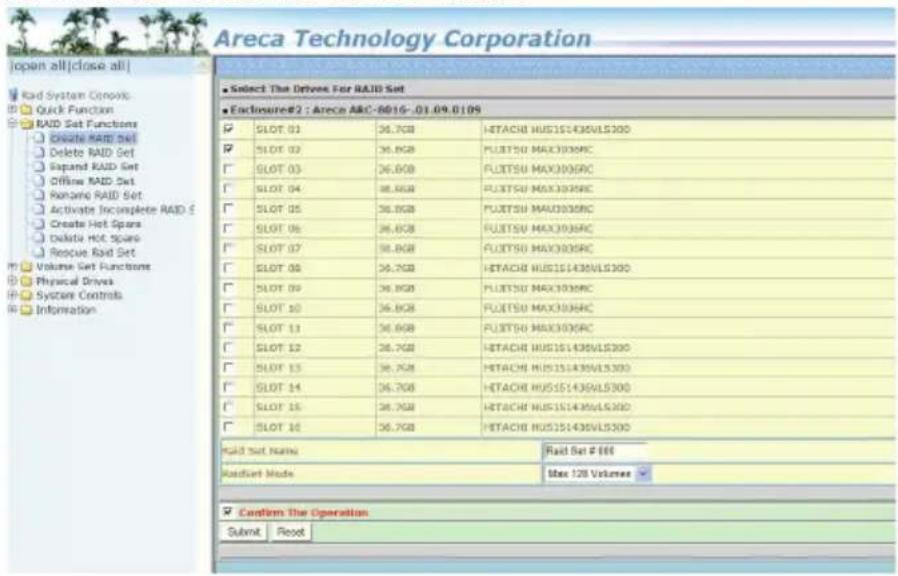Check the SLOT 14 drive checkbox
898x576 pixels.
click(229, 387)
